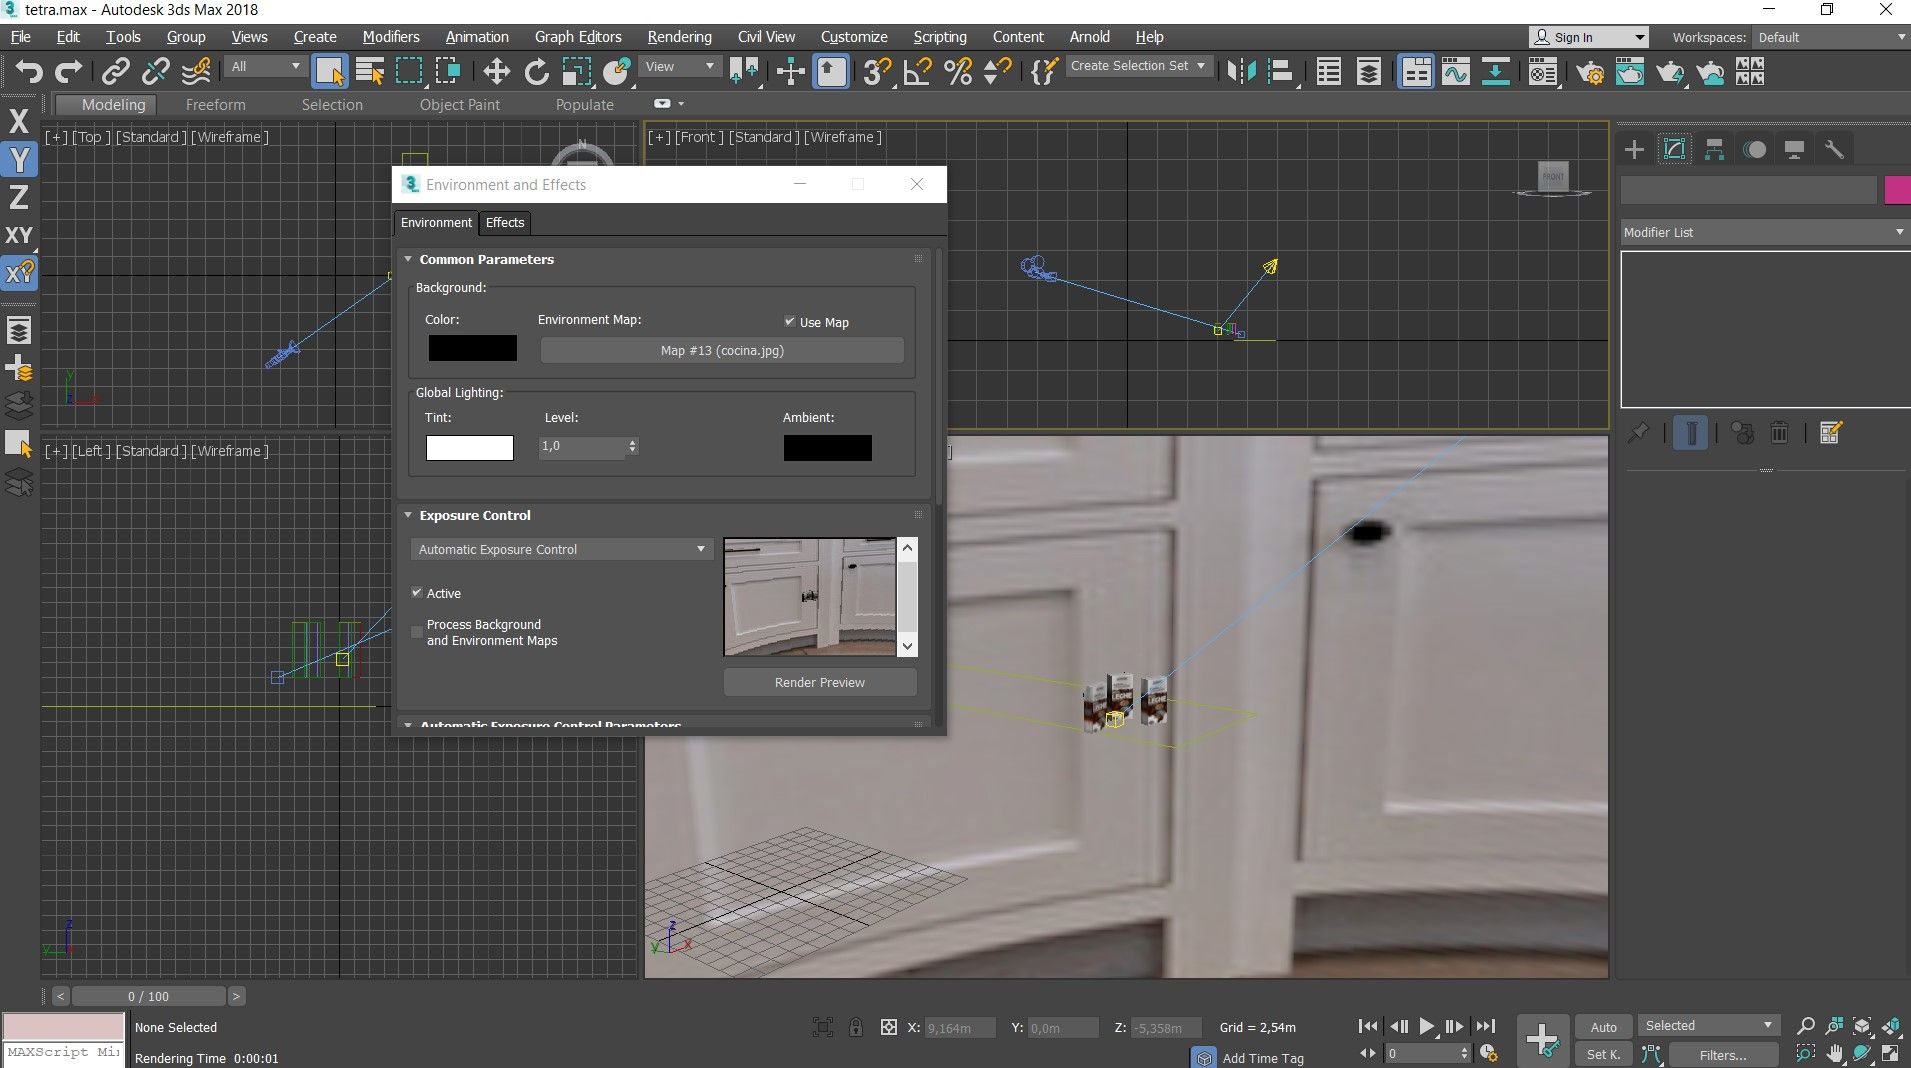Open Select by Name list icon
1911x1068 pixels.
click(x=369, y=71)
